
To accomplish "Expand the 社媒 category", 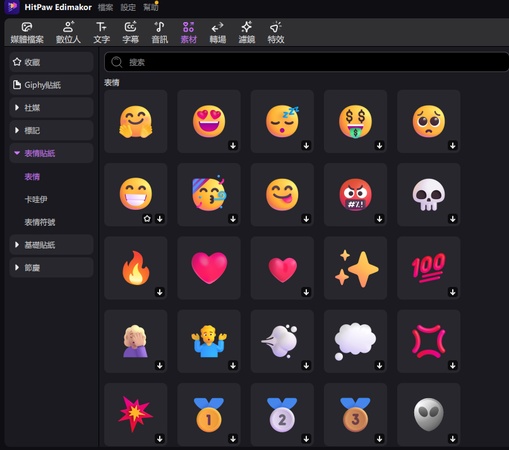I will (51, 108).
